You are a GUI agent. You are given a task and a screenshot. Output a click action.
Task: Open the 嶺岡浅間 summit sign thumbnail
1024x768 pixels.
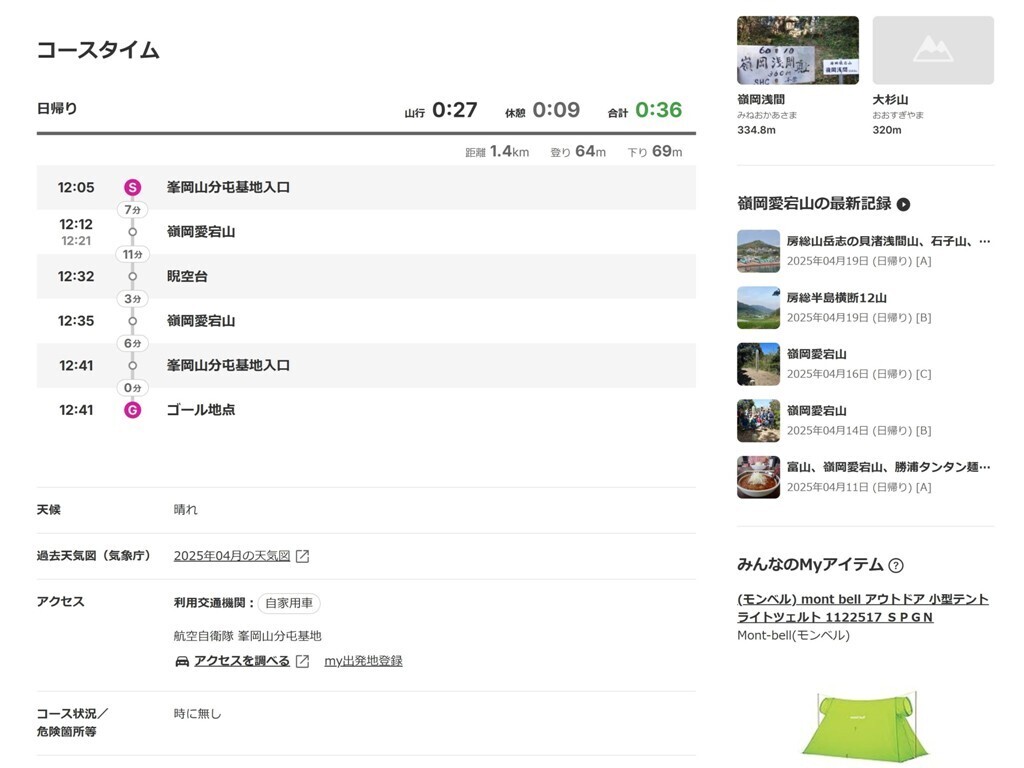tap(797, 50)
